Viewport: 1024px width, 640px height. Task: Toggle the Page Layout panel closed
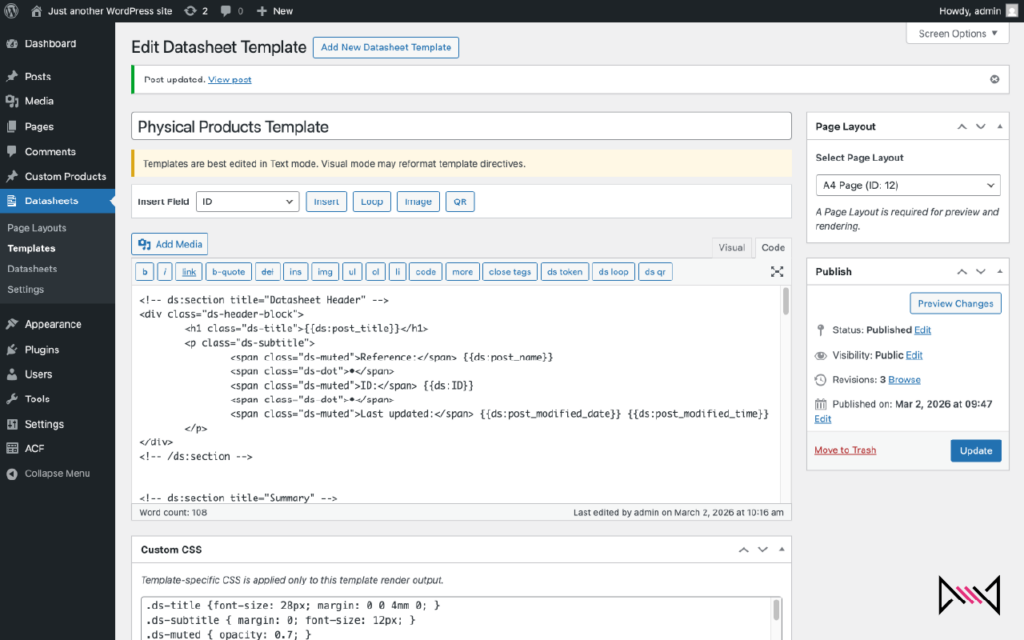point(1001,127)
